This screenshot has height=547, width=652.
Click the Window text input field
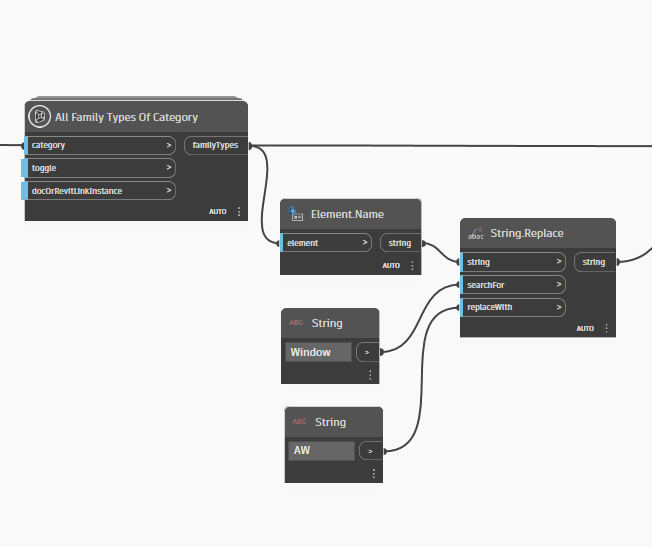tap(319, 352)
